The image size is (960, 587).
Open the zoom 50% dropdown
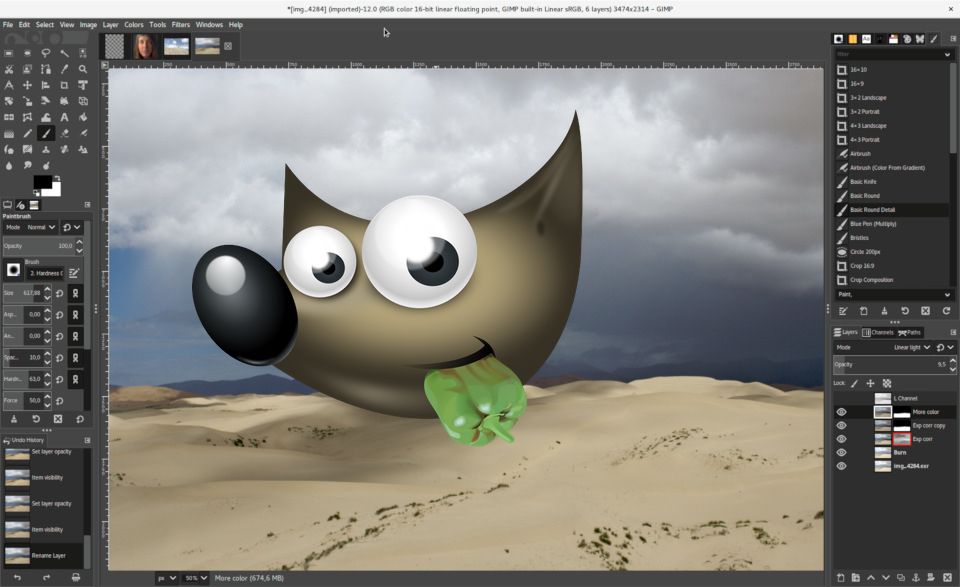[196, 578]
